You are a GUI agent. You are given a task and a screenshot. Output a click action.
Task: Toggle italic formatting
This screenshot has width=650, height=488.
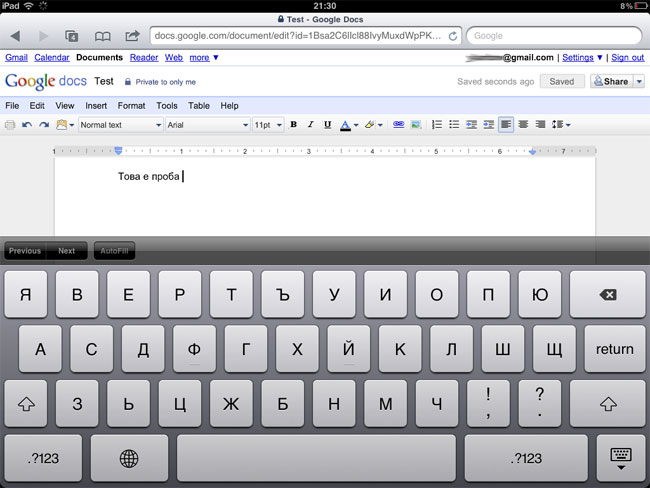[310, 124]
